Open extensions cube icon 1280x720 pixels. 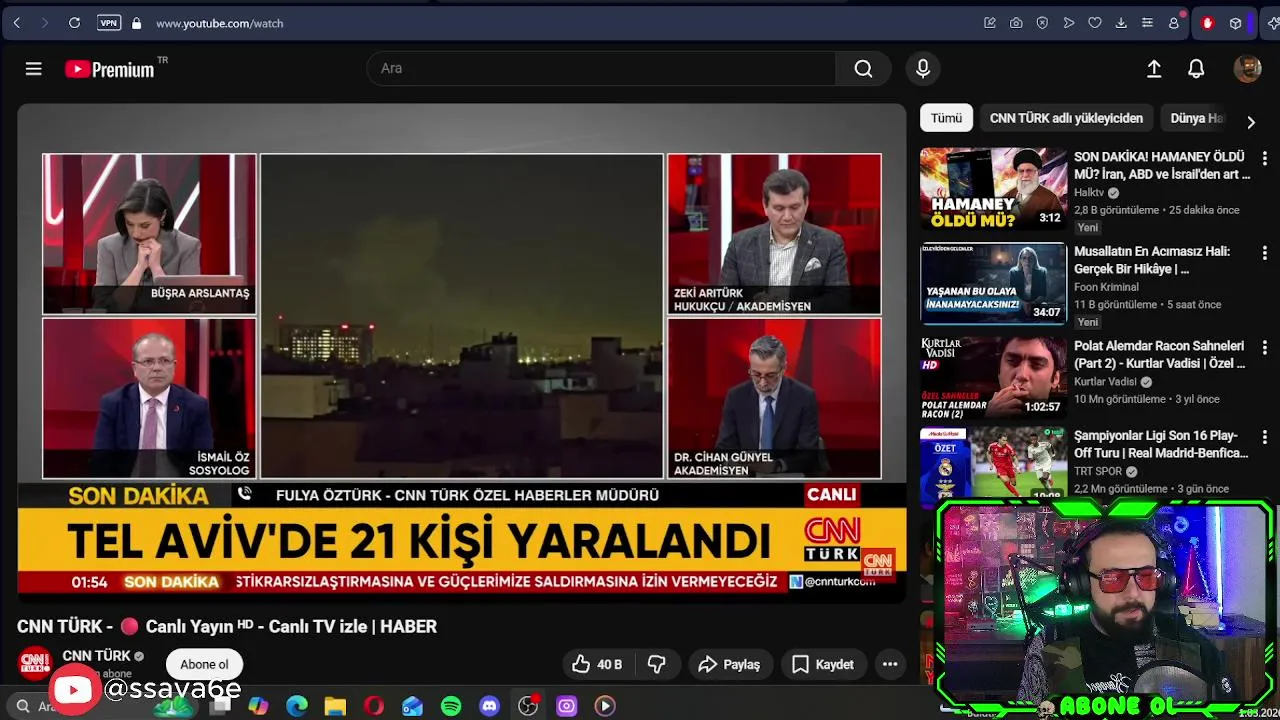tap(1236, 23)
